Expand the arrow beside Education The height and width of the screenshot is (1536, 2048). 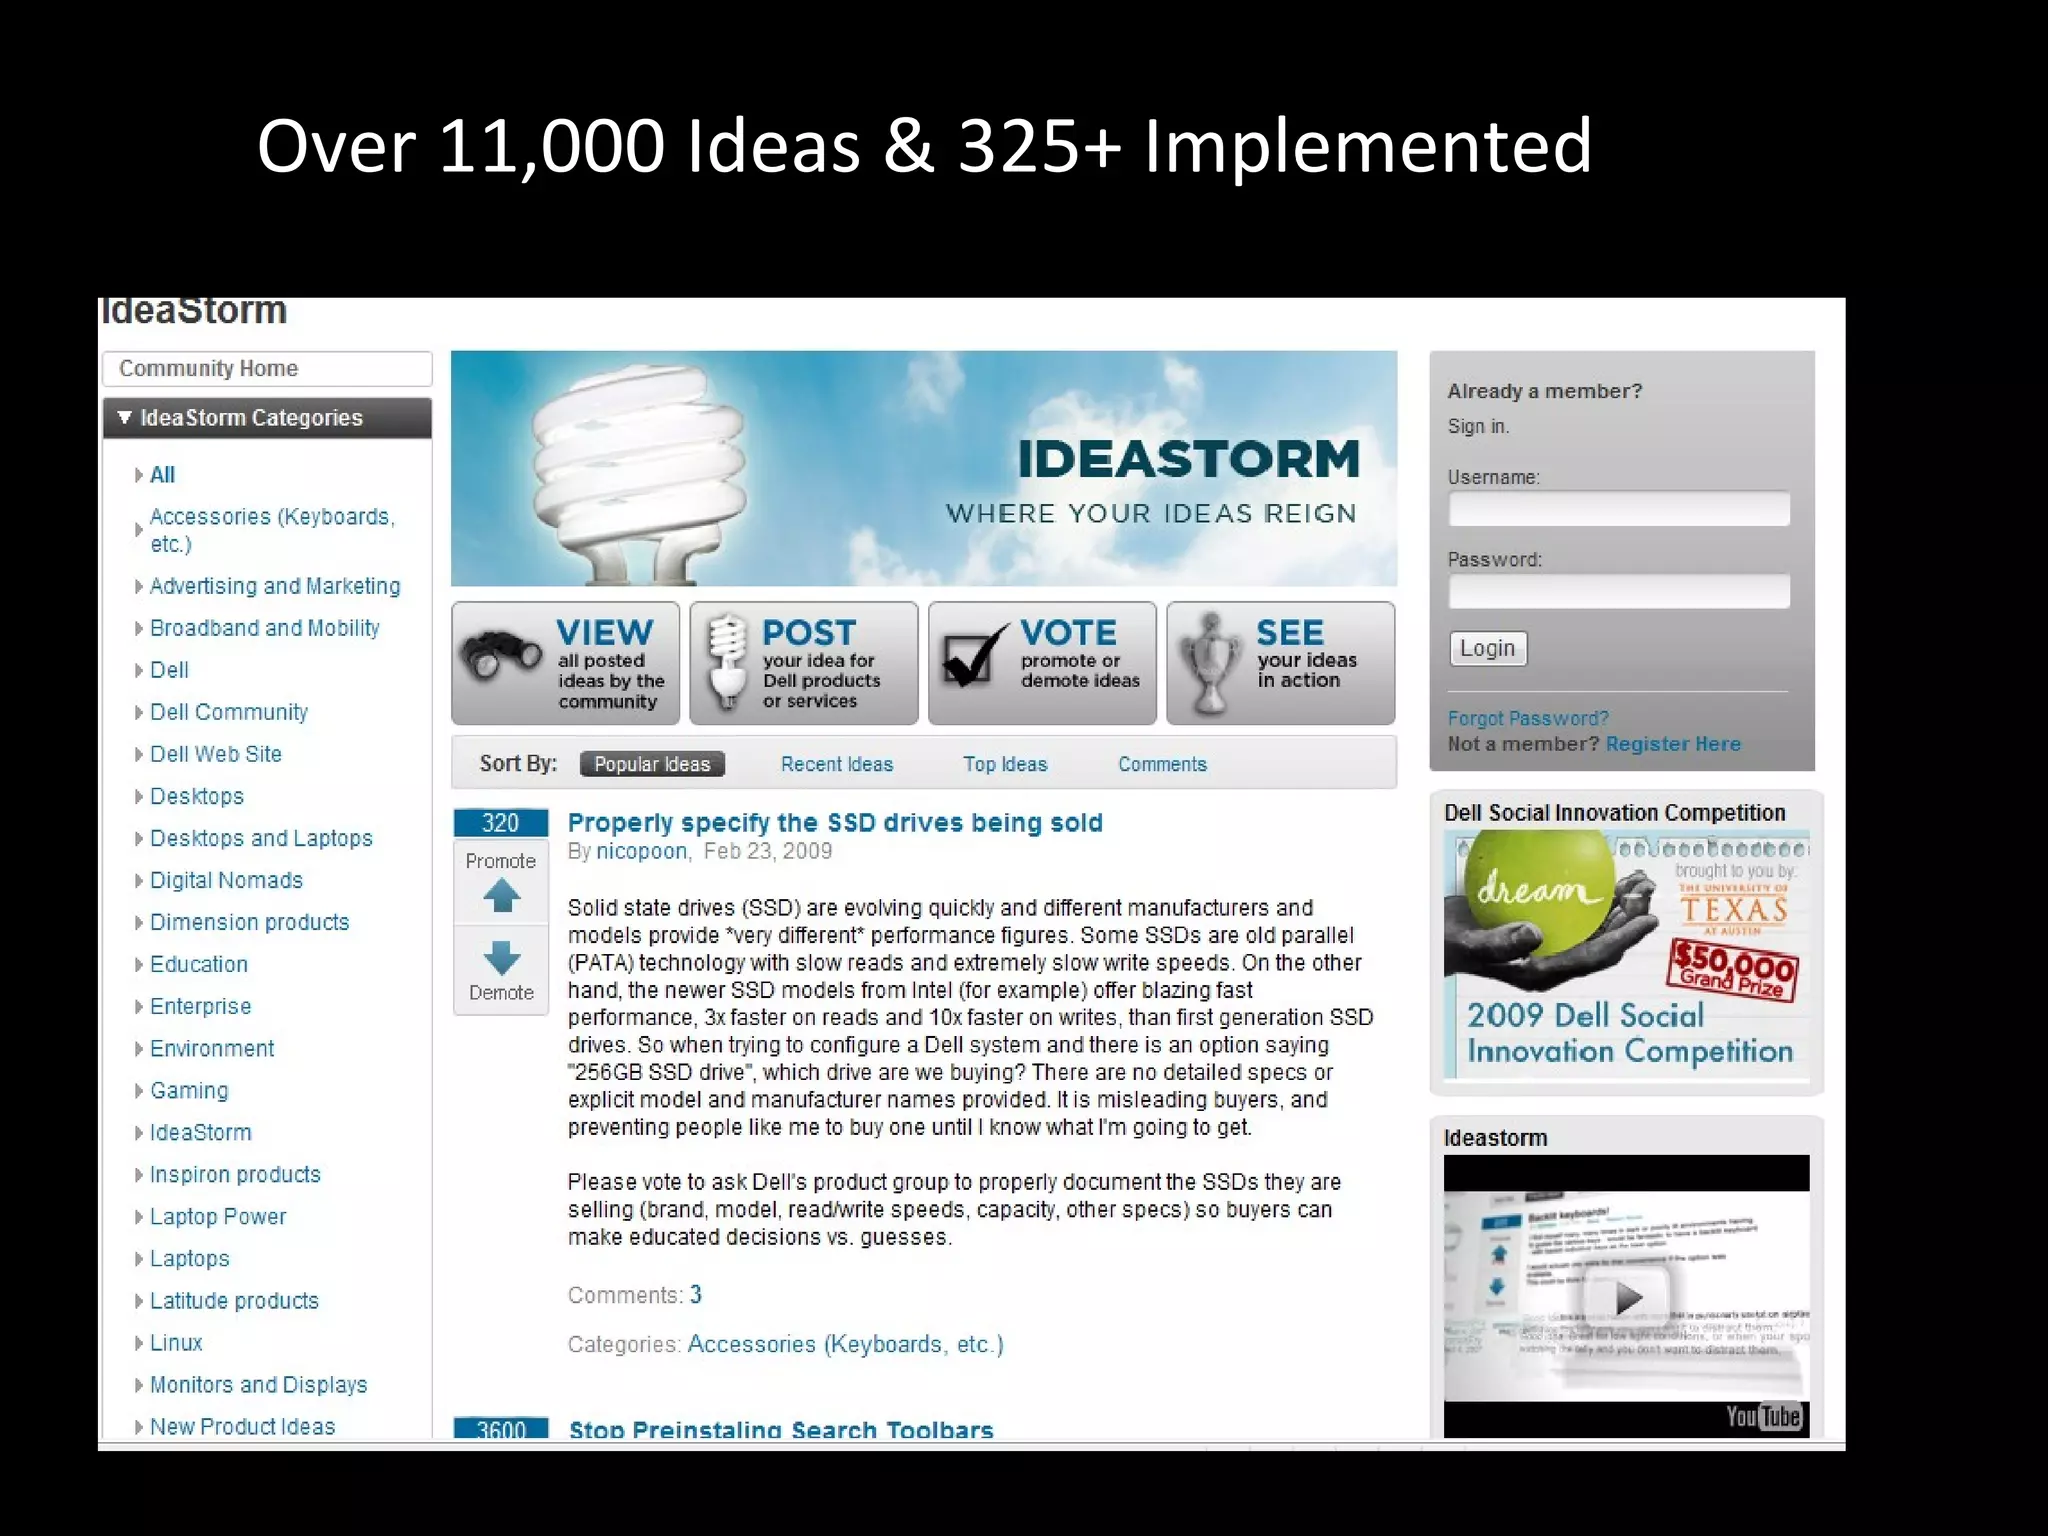139,964
